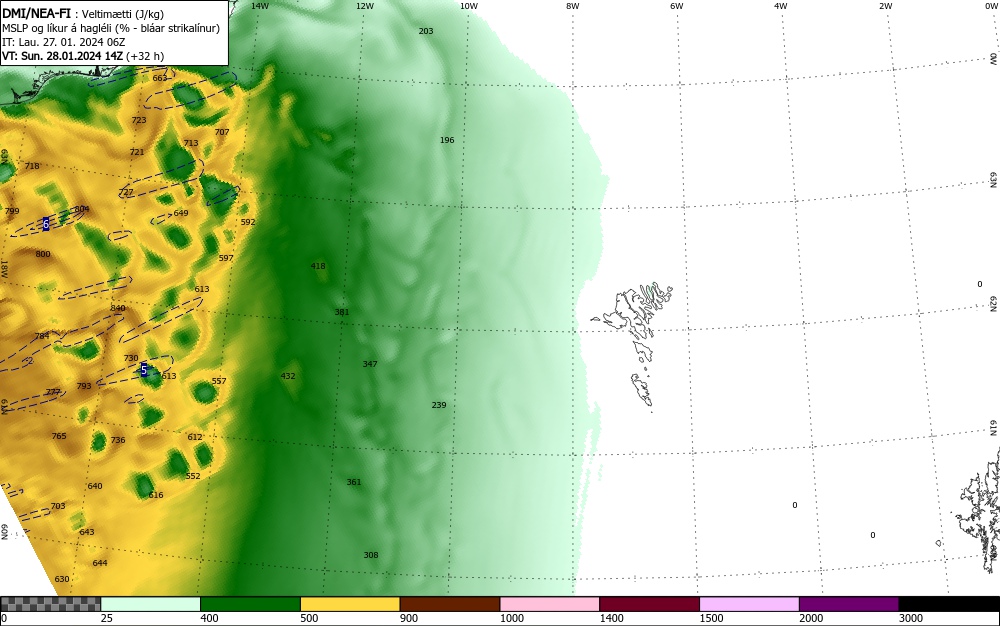
Task: Click the CAPE value 203
Action: (426, 31)
